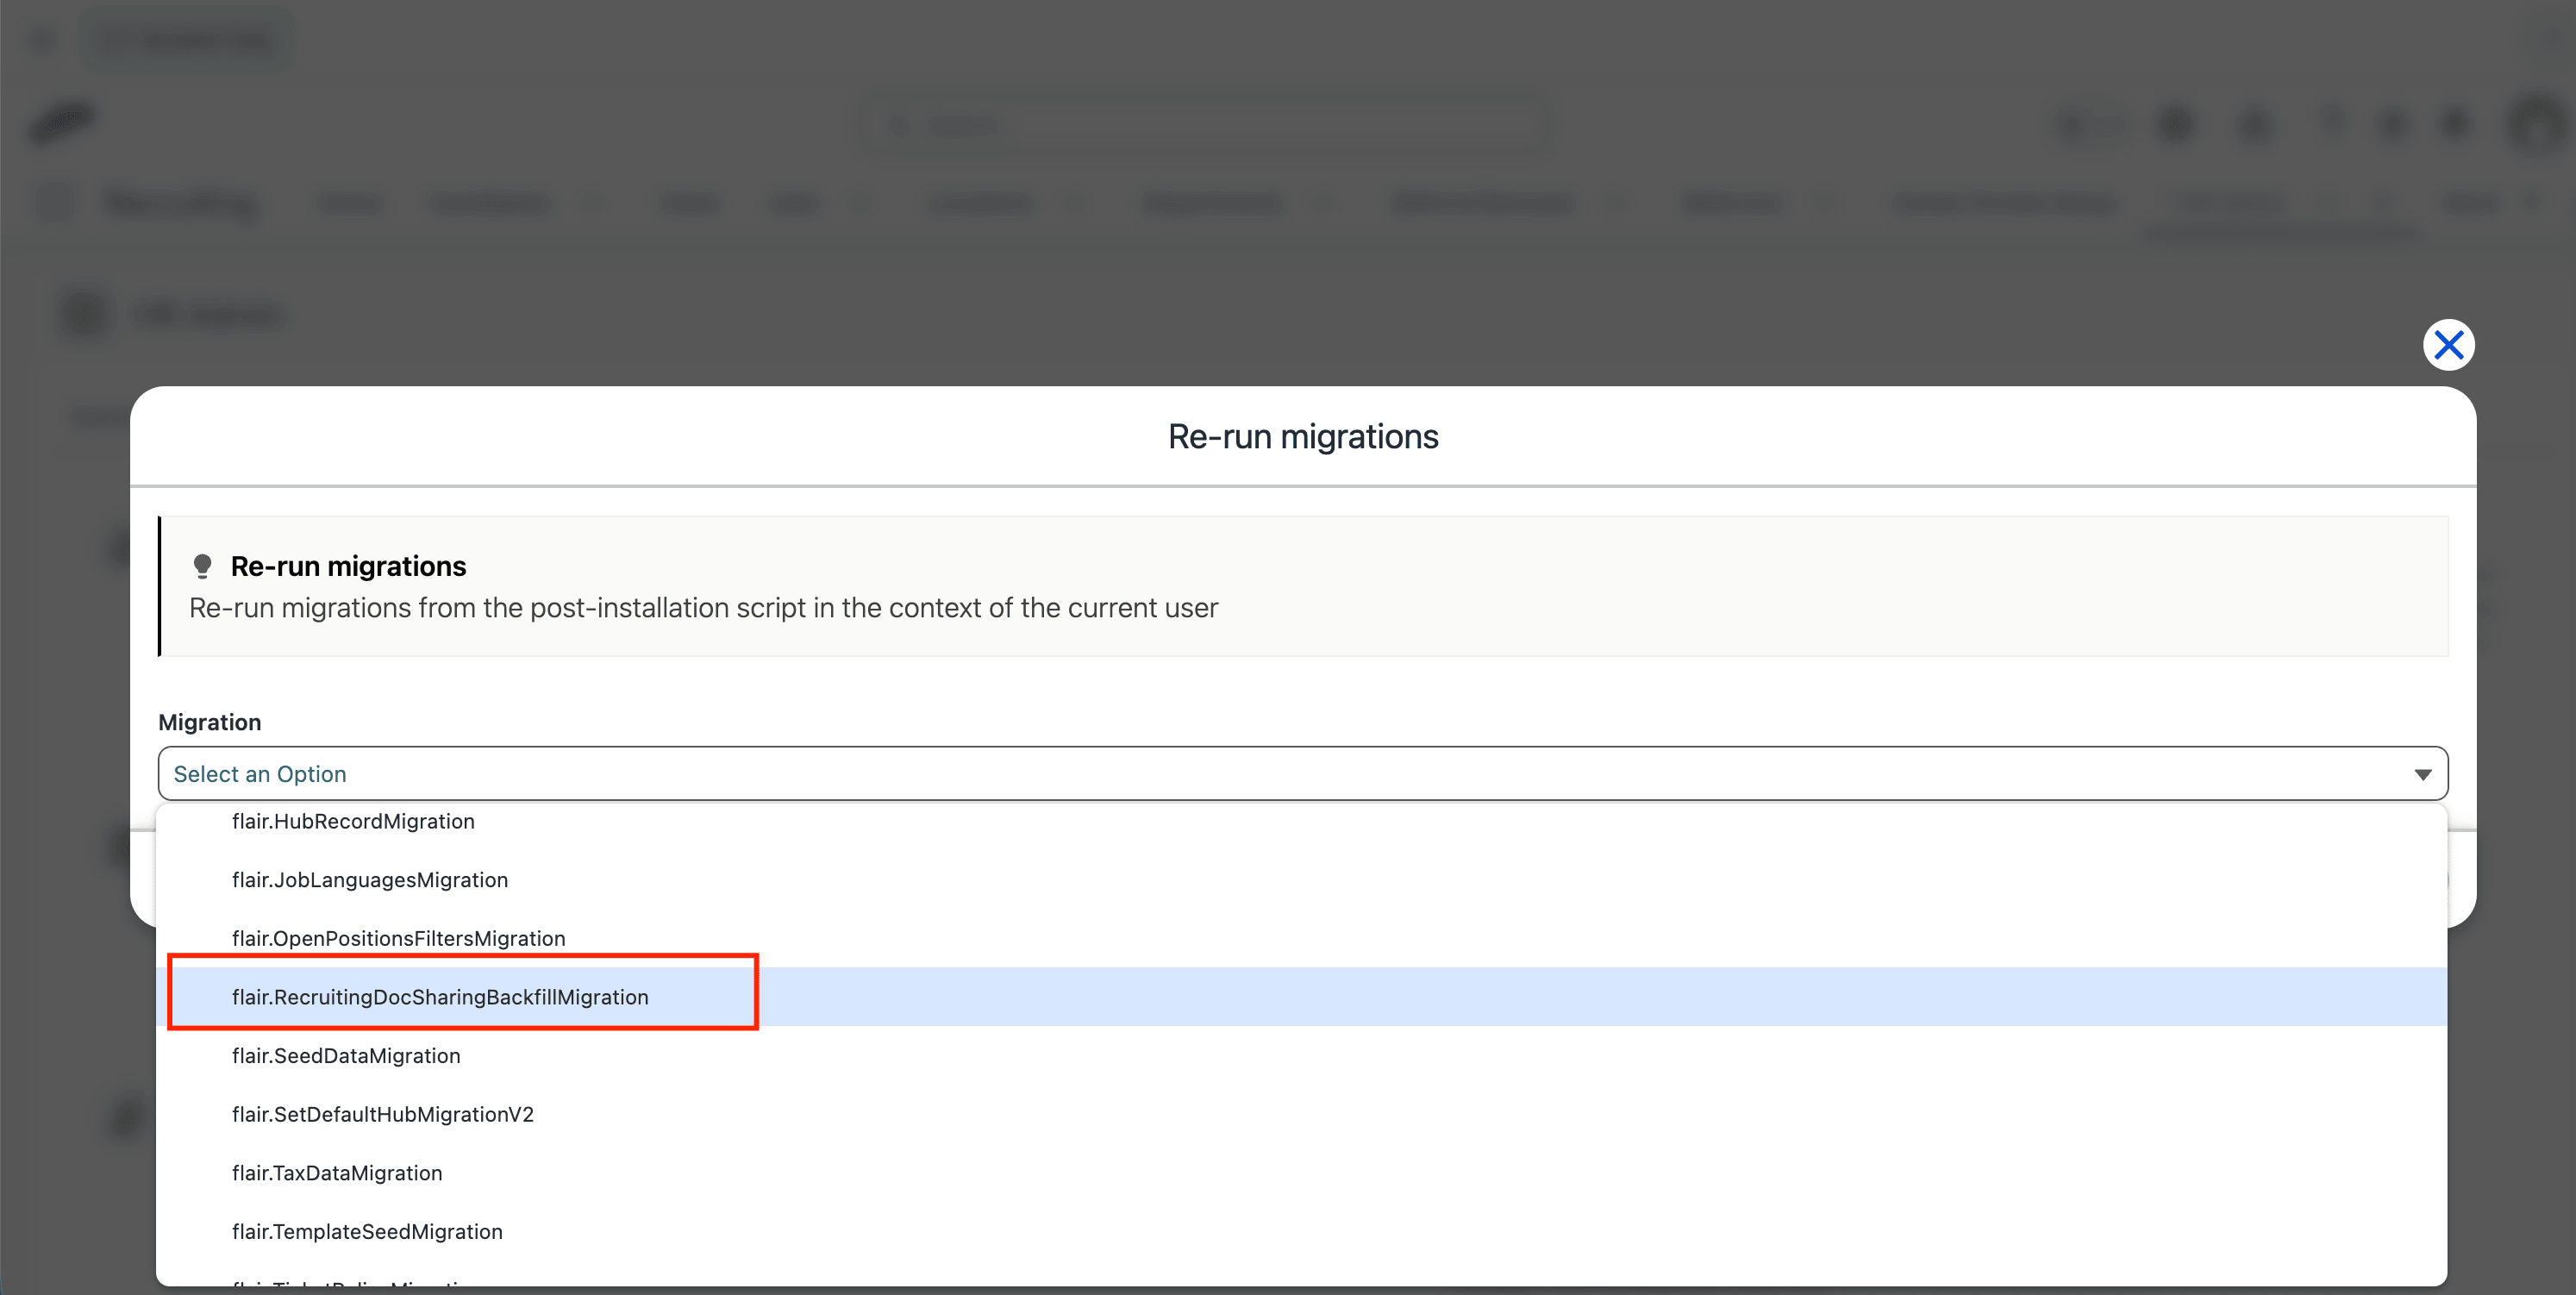The image size is (2576, 1295).
Task: Open the Migration select dropdown
Action: [x=1302, y=773]
